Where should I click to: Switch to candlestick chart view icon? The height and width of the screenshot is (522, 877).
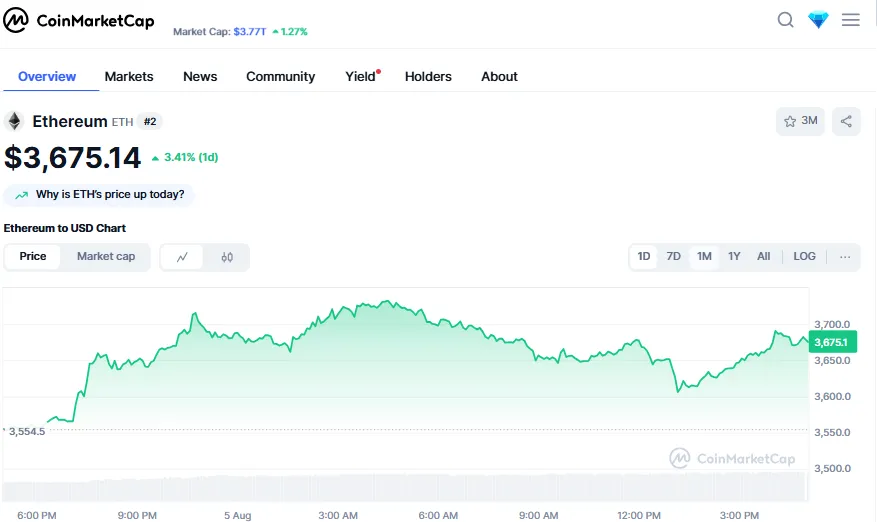click(227, 257)
